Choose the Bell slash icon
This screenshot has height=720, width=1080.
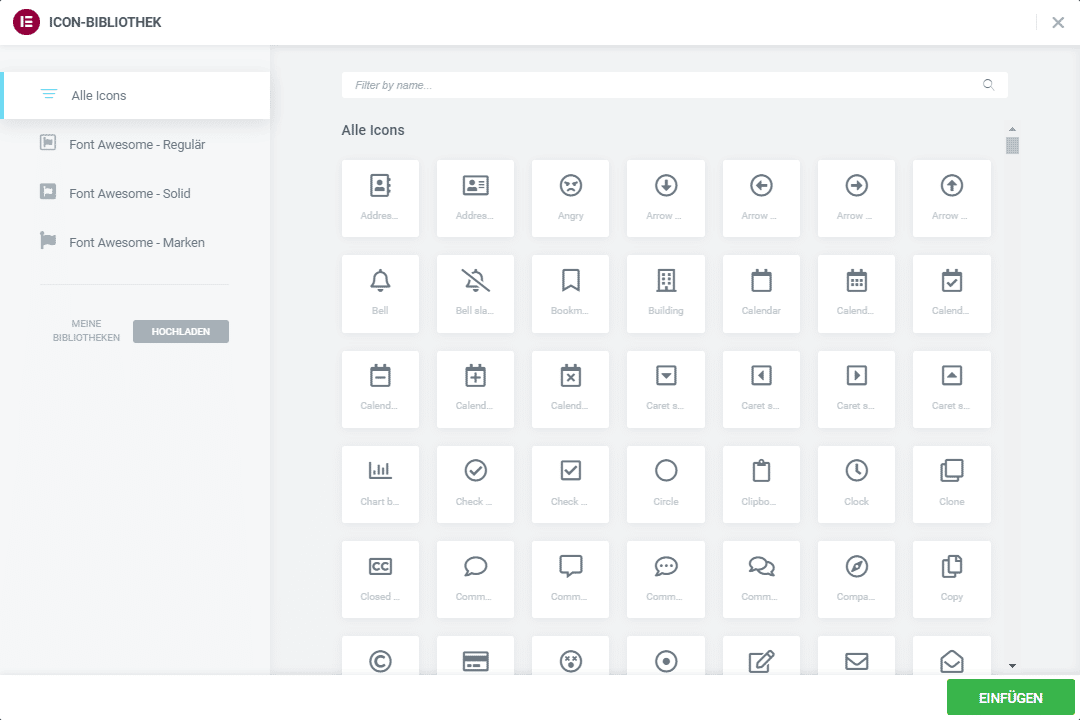click(x=475, y=293)
